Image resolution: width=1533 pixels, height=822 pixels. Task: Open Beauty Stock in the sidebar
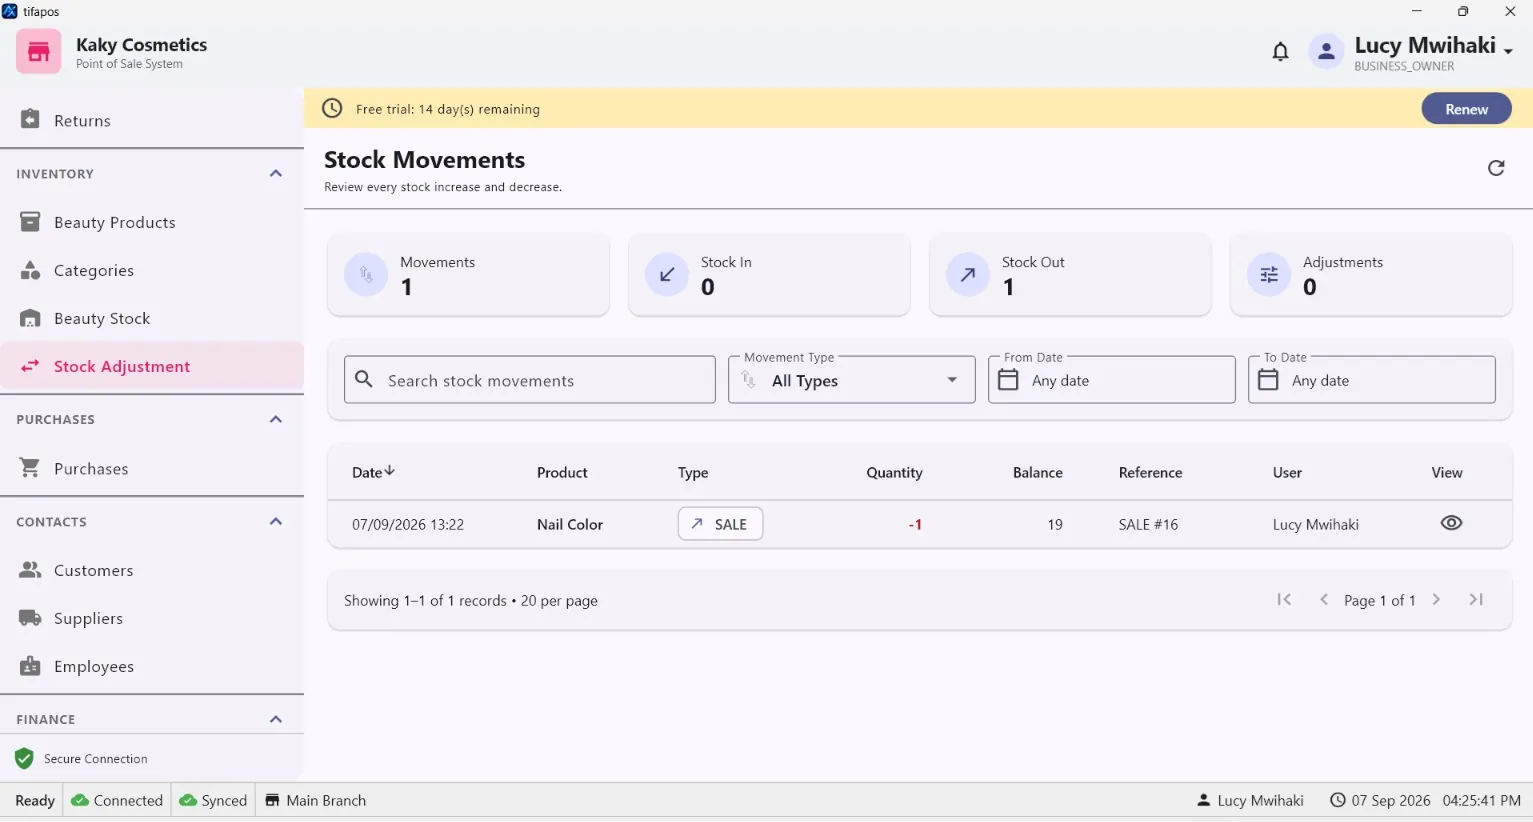152,318
